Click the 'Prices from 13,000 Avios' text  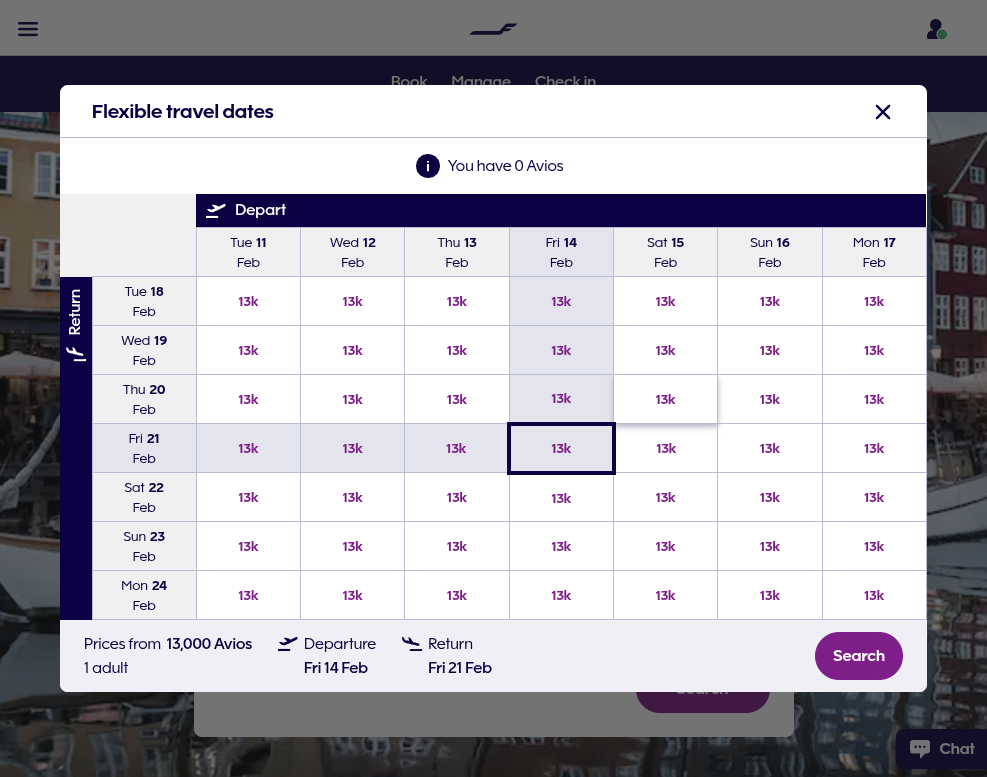click(167, 644)
